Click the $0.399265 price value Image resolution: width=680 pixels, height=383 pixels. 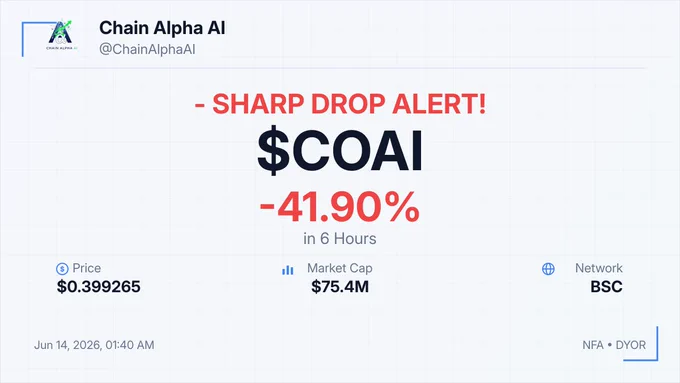98,287
